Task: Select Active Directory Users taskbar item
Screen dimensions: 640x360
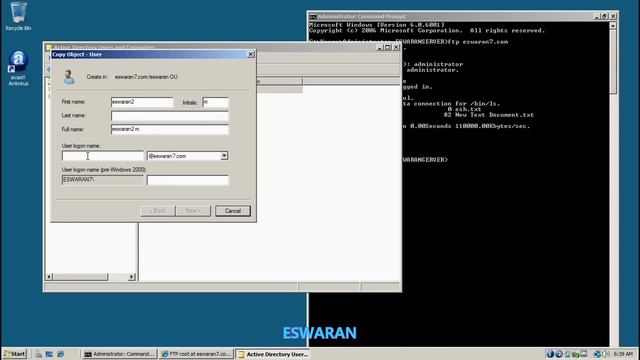Action: click(273, 354)
